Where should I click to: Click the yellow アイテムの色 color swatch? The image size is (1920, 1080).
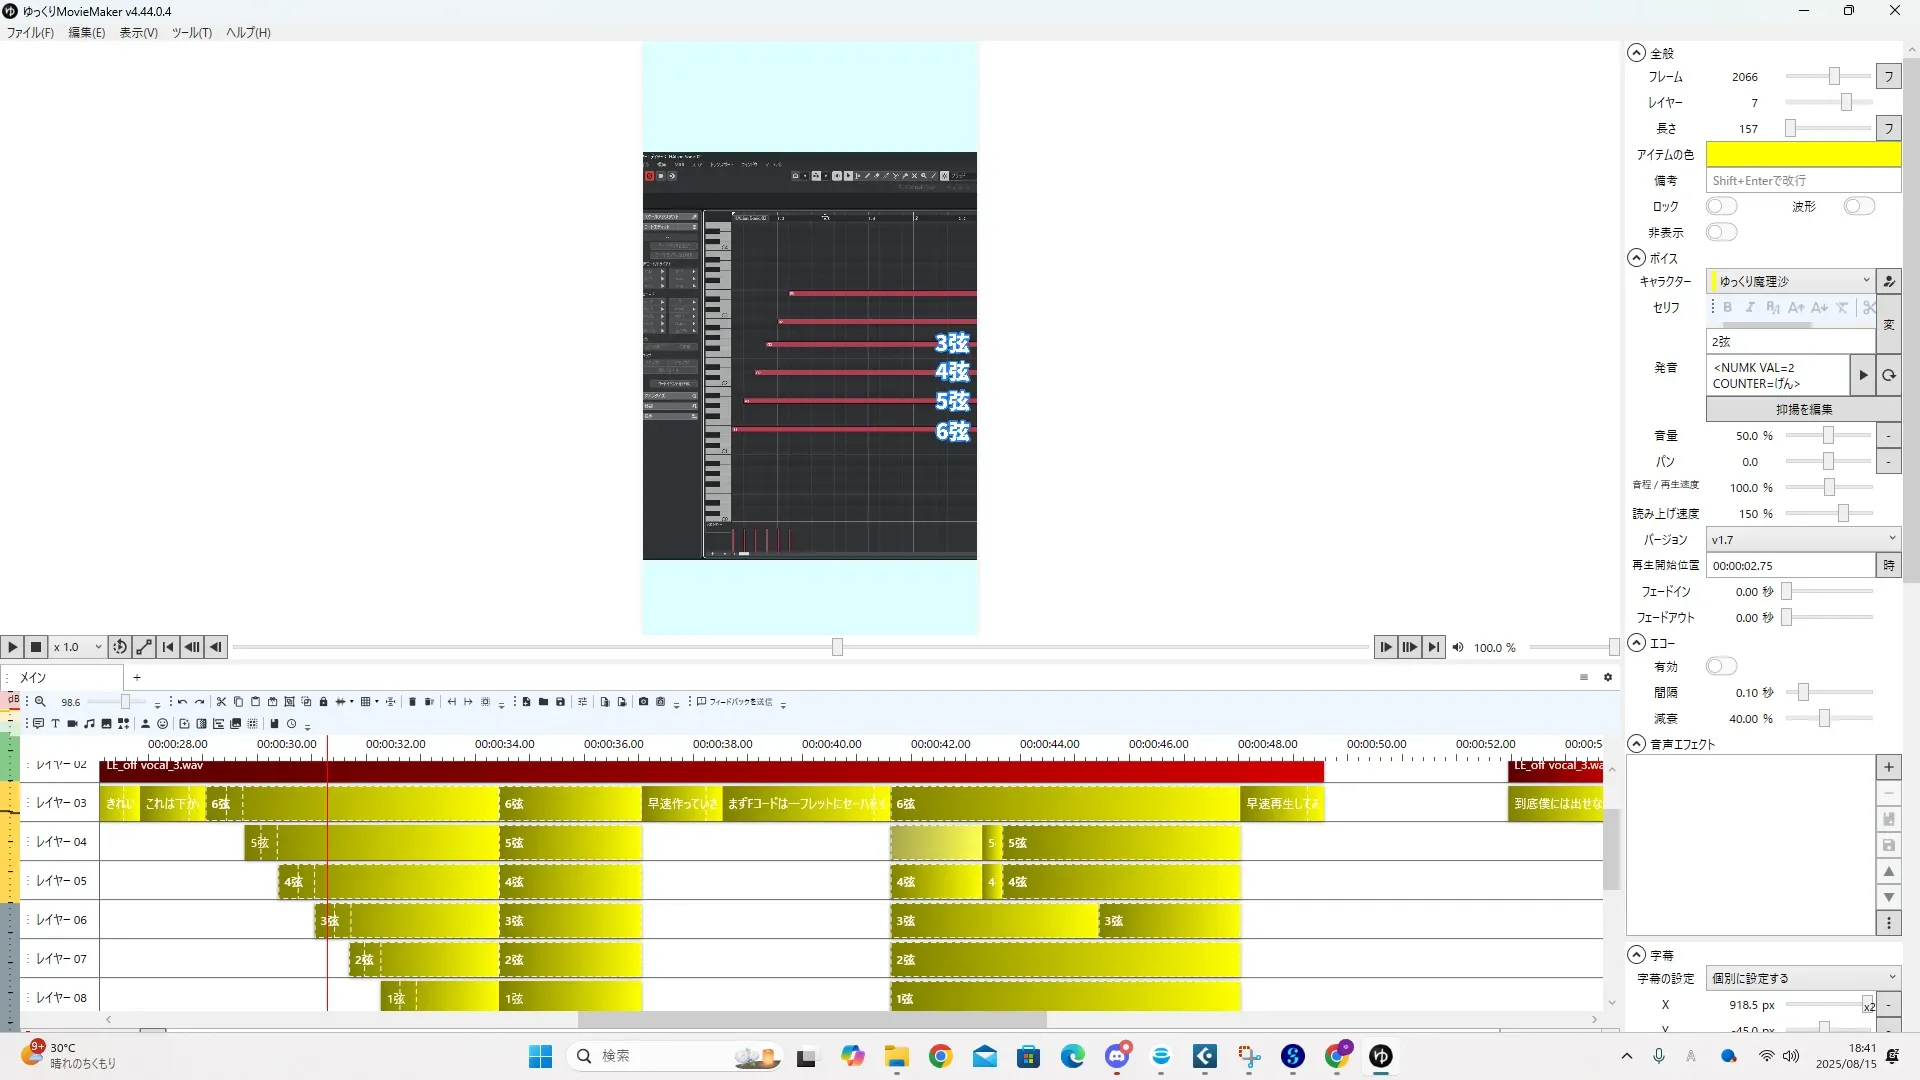[1802, 154]
